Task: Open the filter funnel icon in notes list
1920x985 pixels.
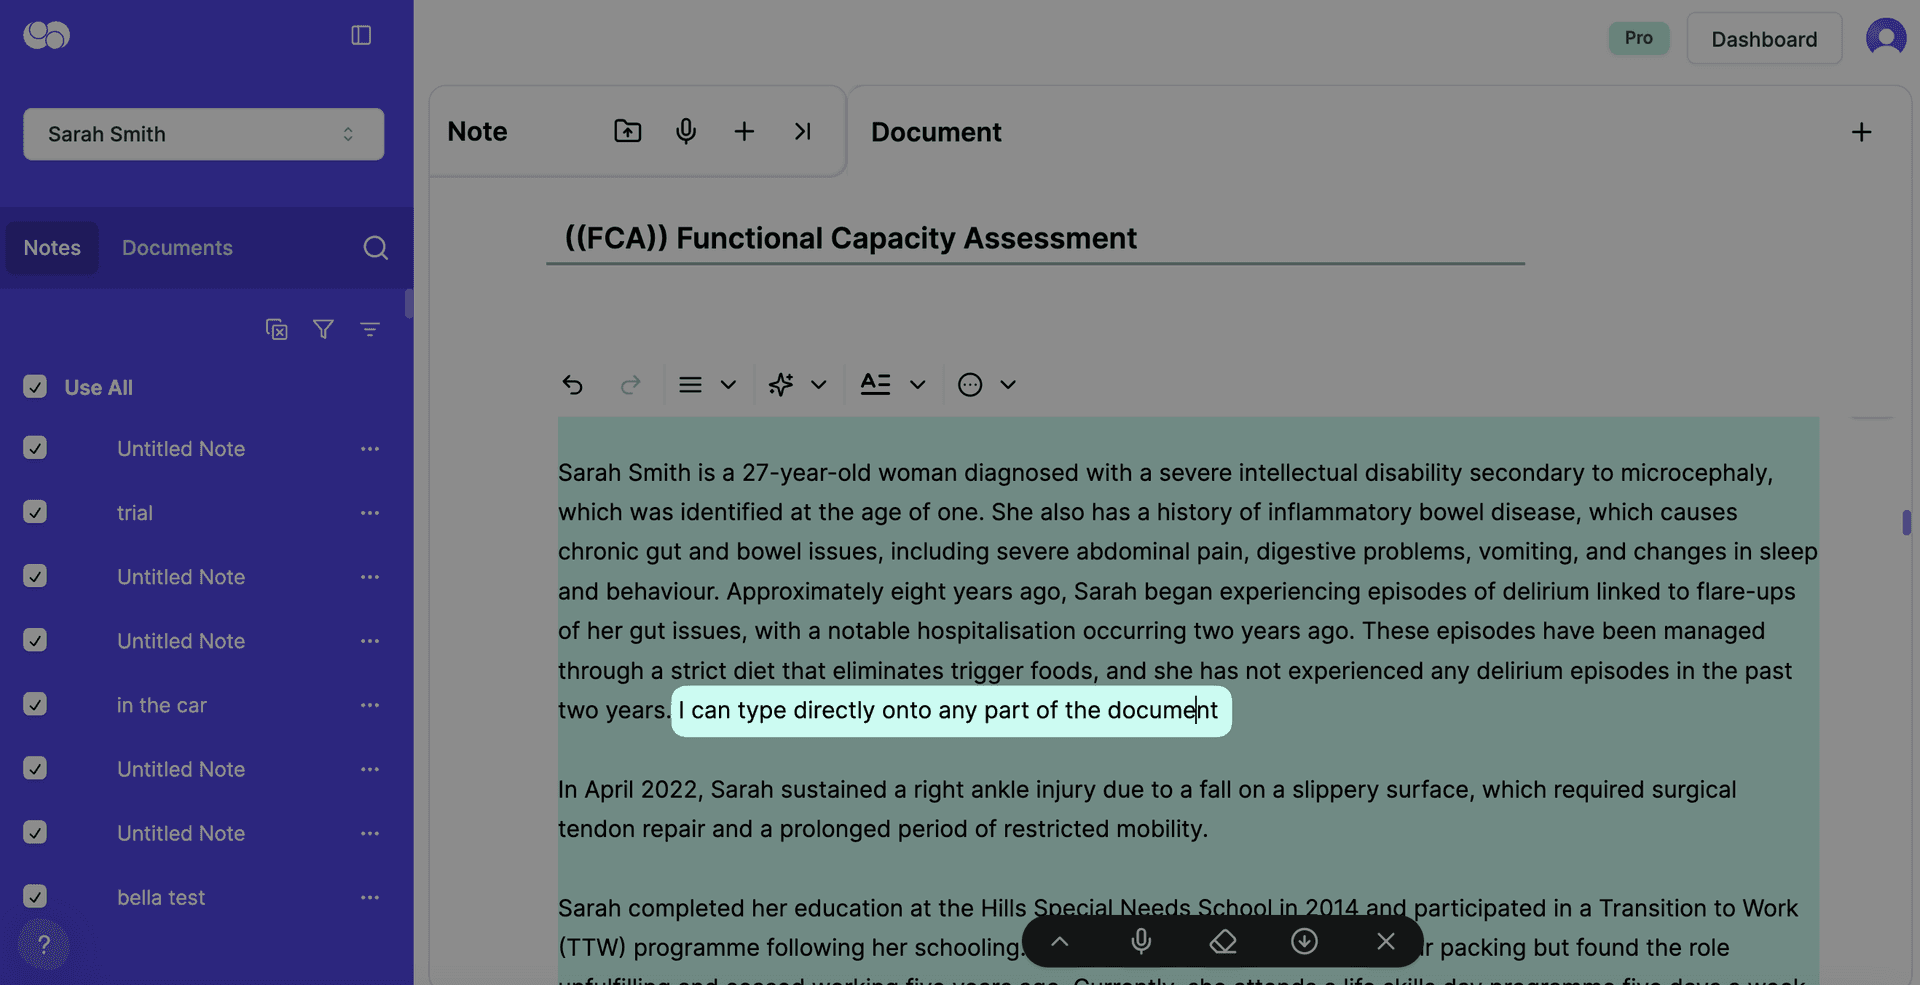Action: pyautogui.click(x=323, y=329)
